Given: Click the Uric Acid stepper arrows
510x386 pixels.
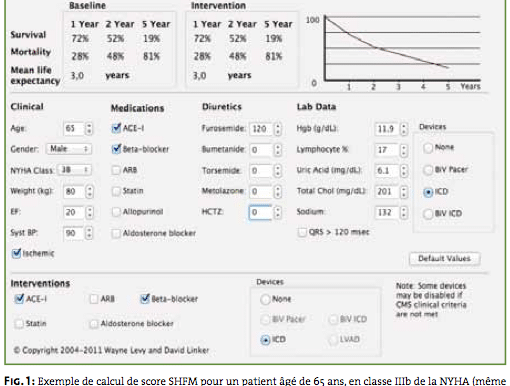Looking at the screenshot, I should tap(404, 171).
